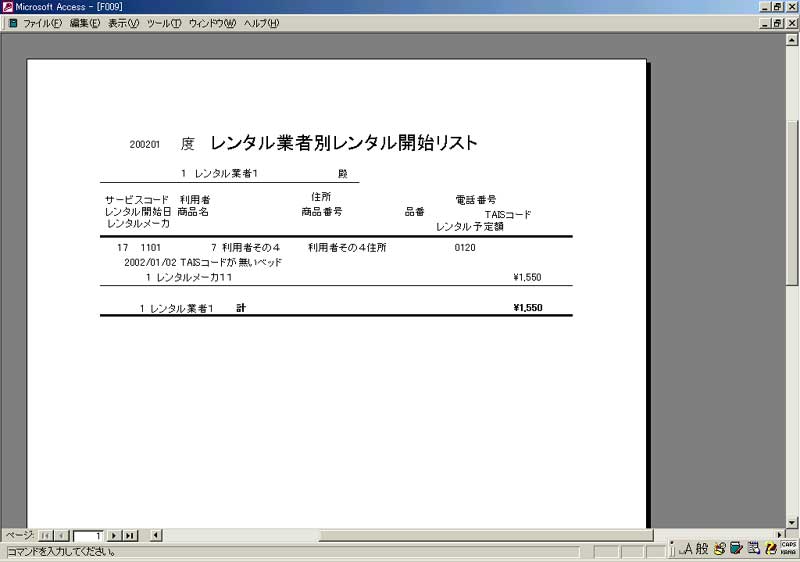The width and height of the screenshot is (800, 562).
Task: Click the IME input mode 'A' icon
Action: [x=687, y=548]
